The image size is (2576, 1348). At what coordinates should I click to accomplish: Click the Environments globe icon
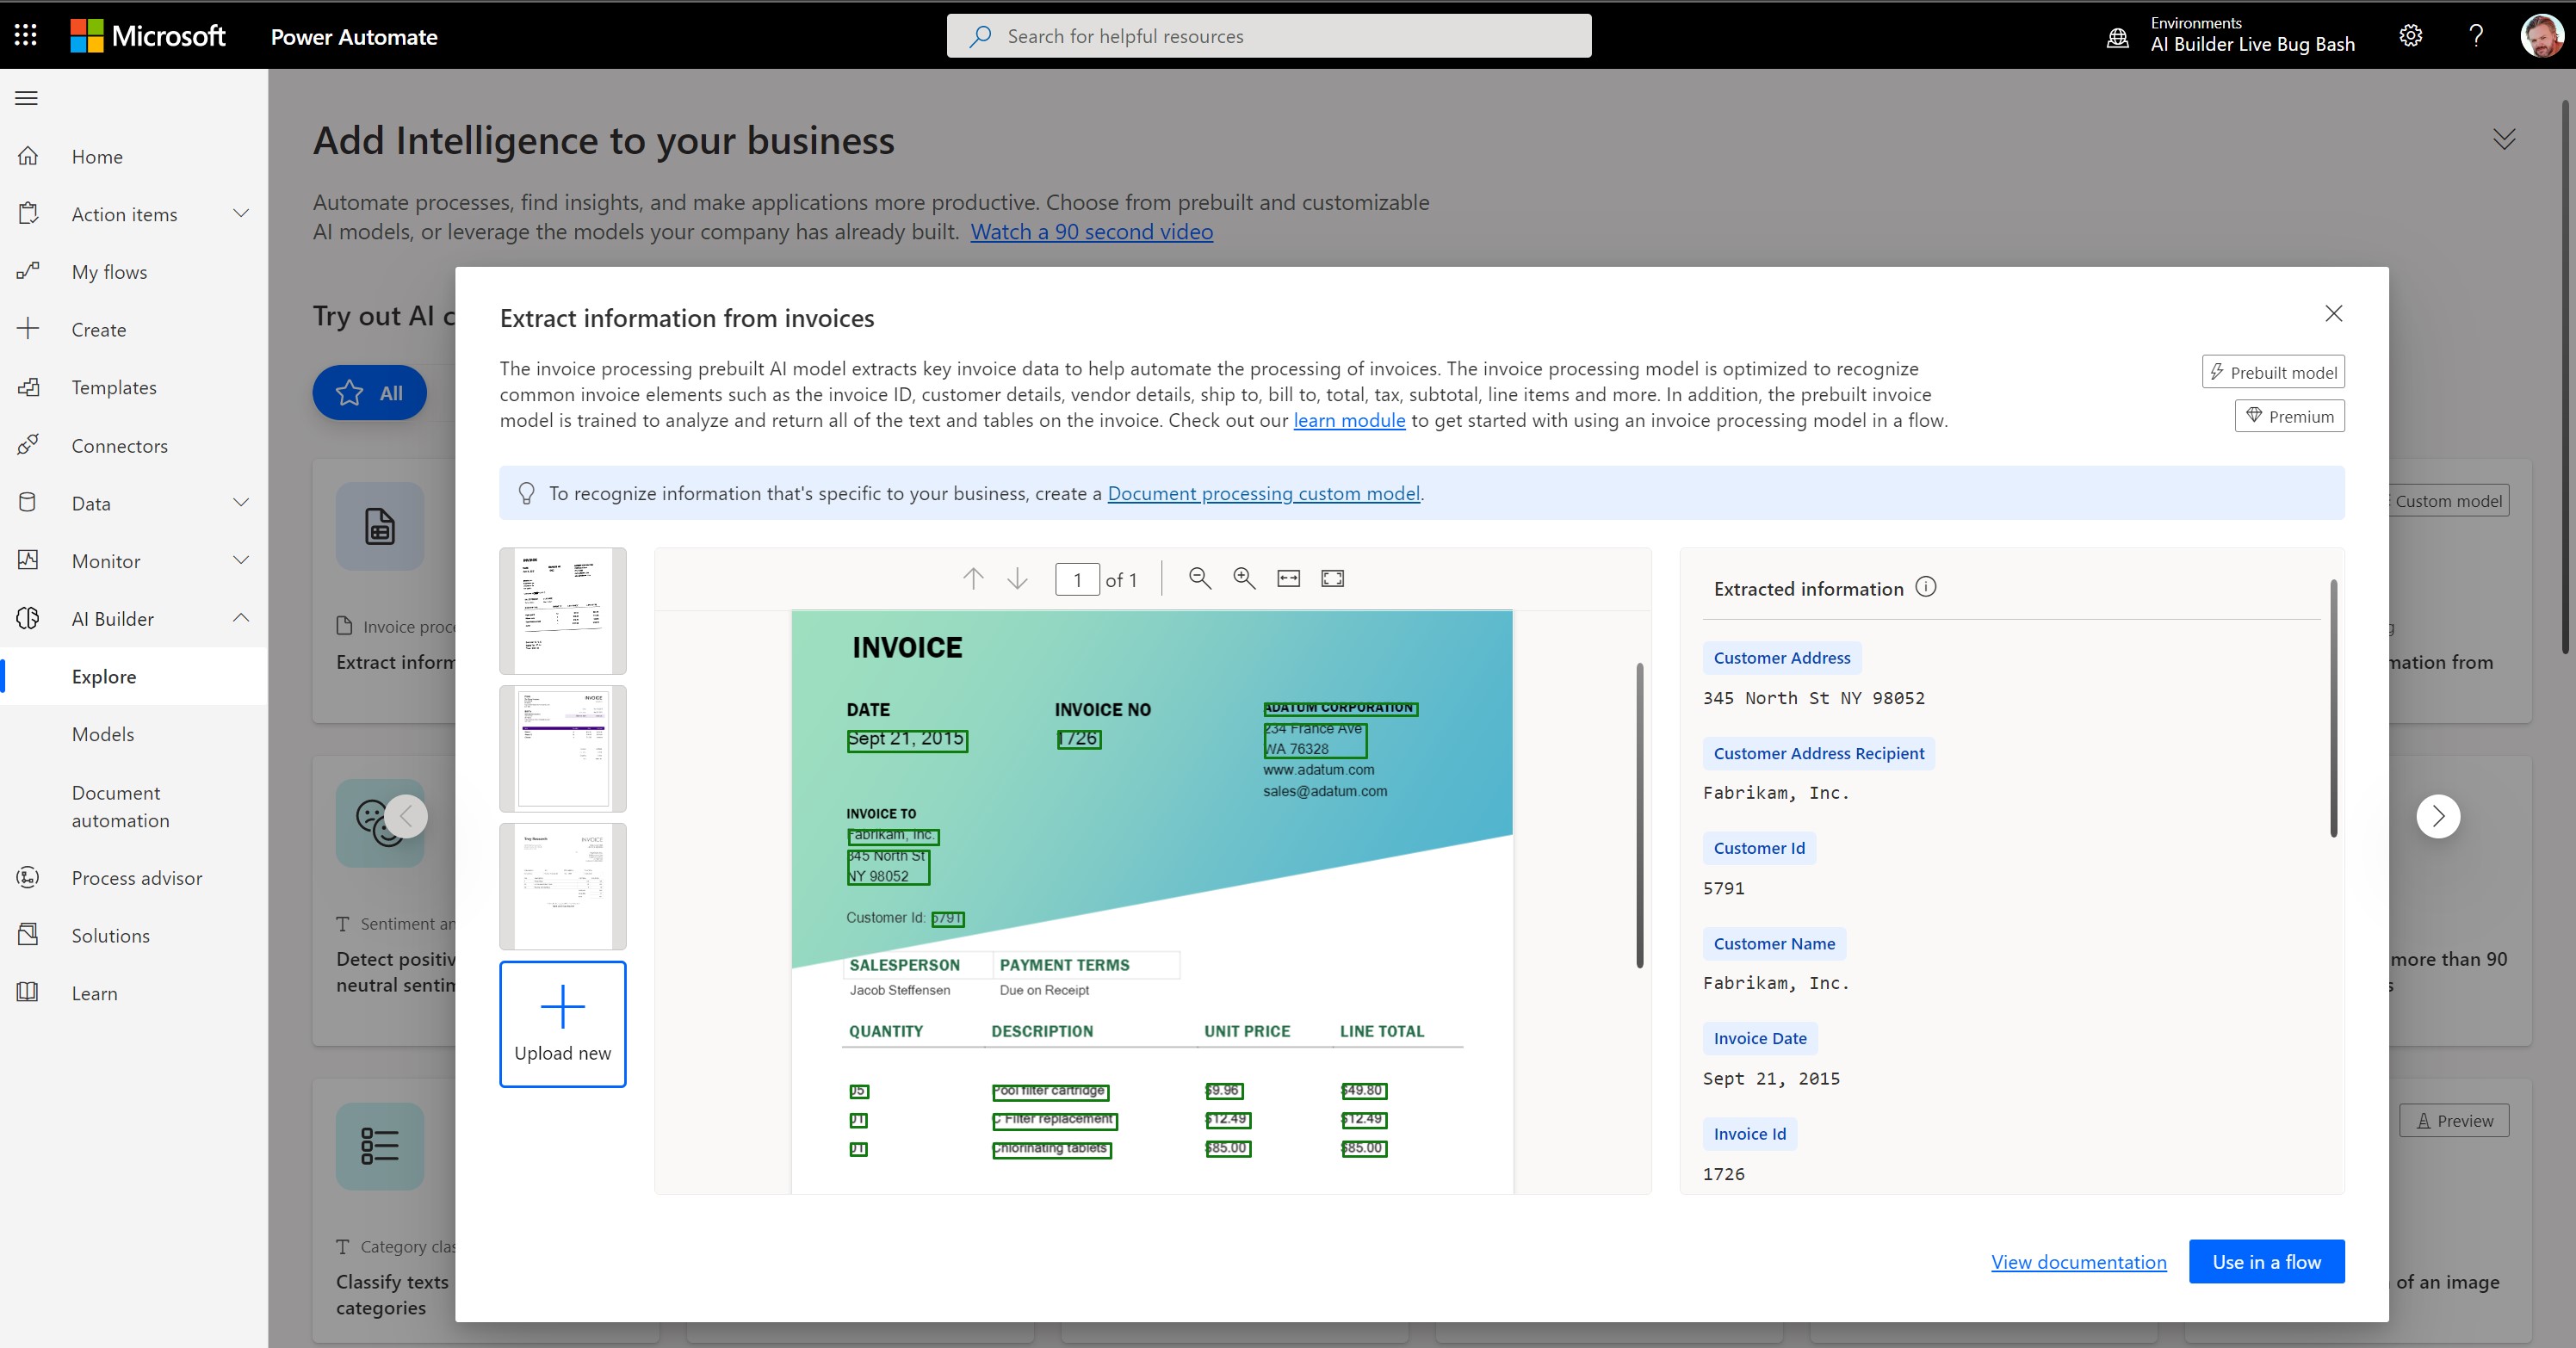(2117, 38)
